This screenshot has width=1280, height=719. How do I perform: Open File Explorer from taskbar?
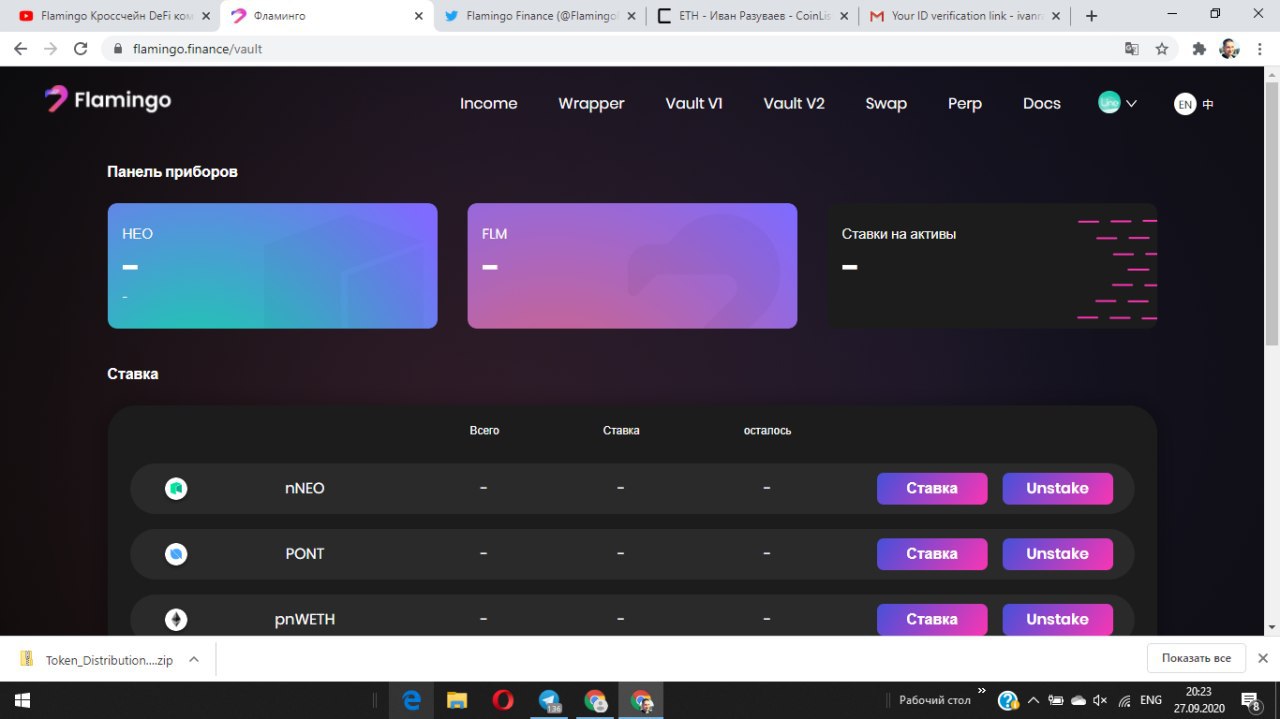click(457, 700)
